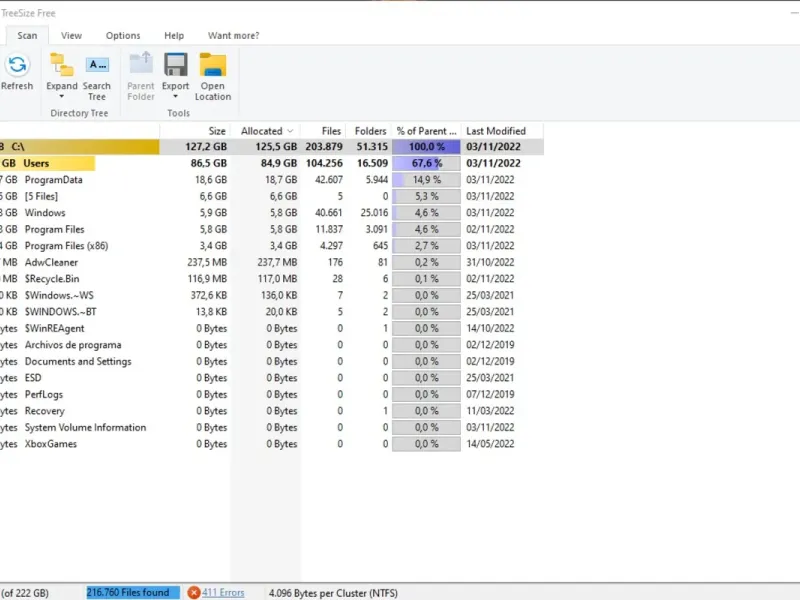
Task: Select the XboxGames folder
Action: click(51, 444)
